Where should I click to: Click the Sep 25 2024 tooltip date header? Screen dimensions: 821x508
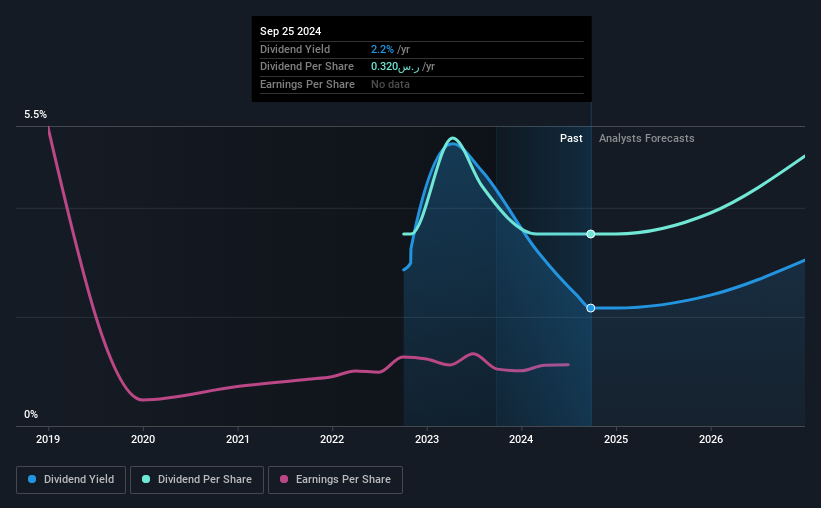click(x=291, y=31)
